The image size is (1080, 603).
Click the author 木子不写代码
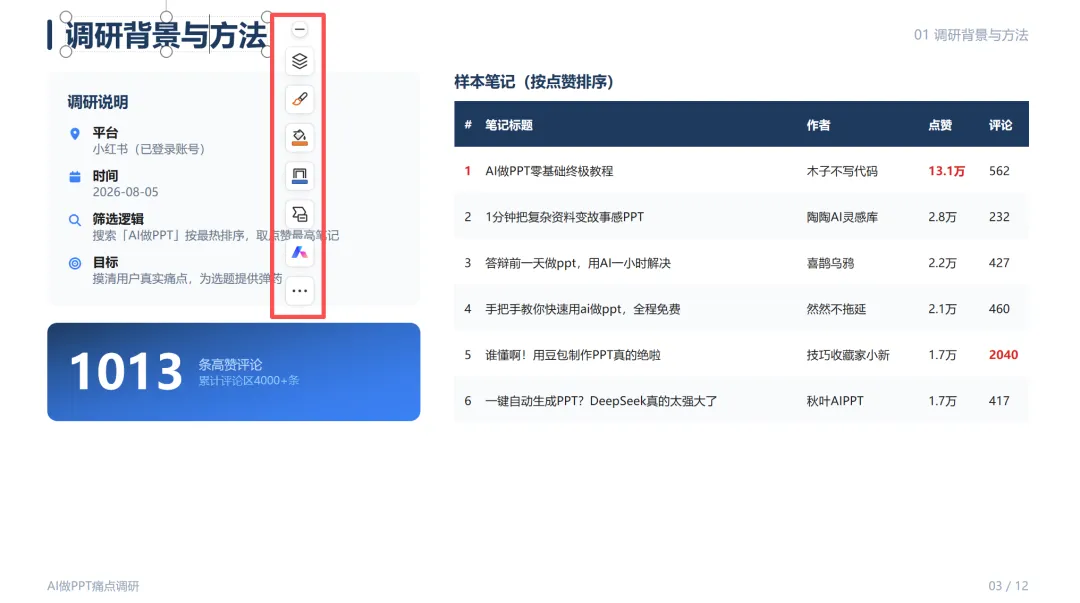[x=842, y=171]
